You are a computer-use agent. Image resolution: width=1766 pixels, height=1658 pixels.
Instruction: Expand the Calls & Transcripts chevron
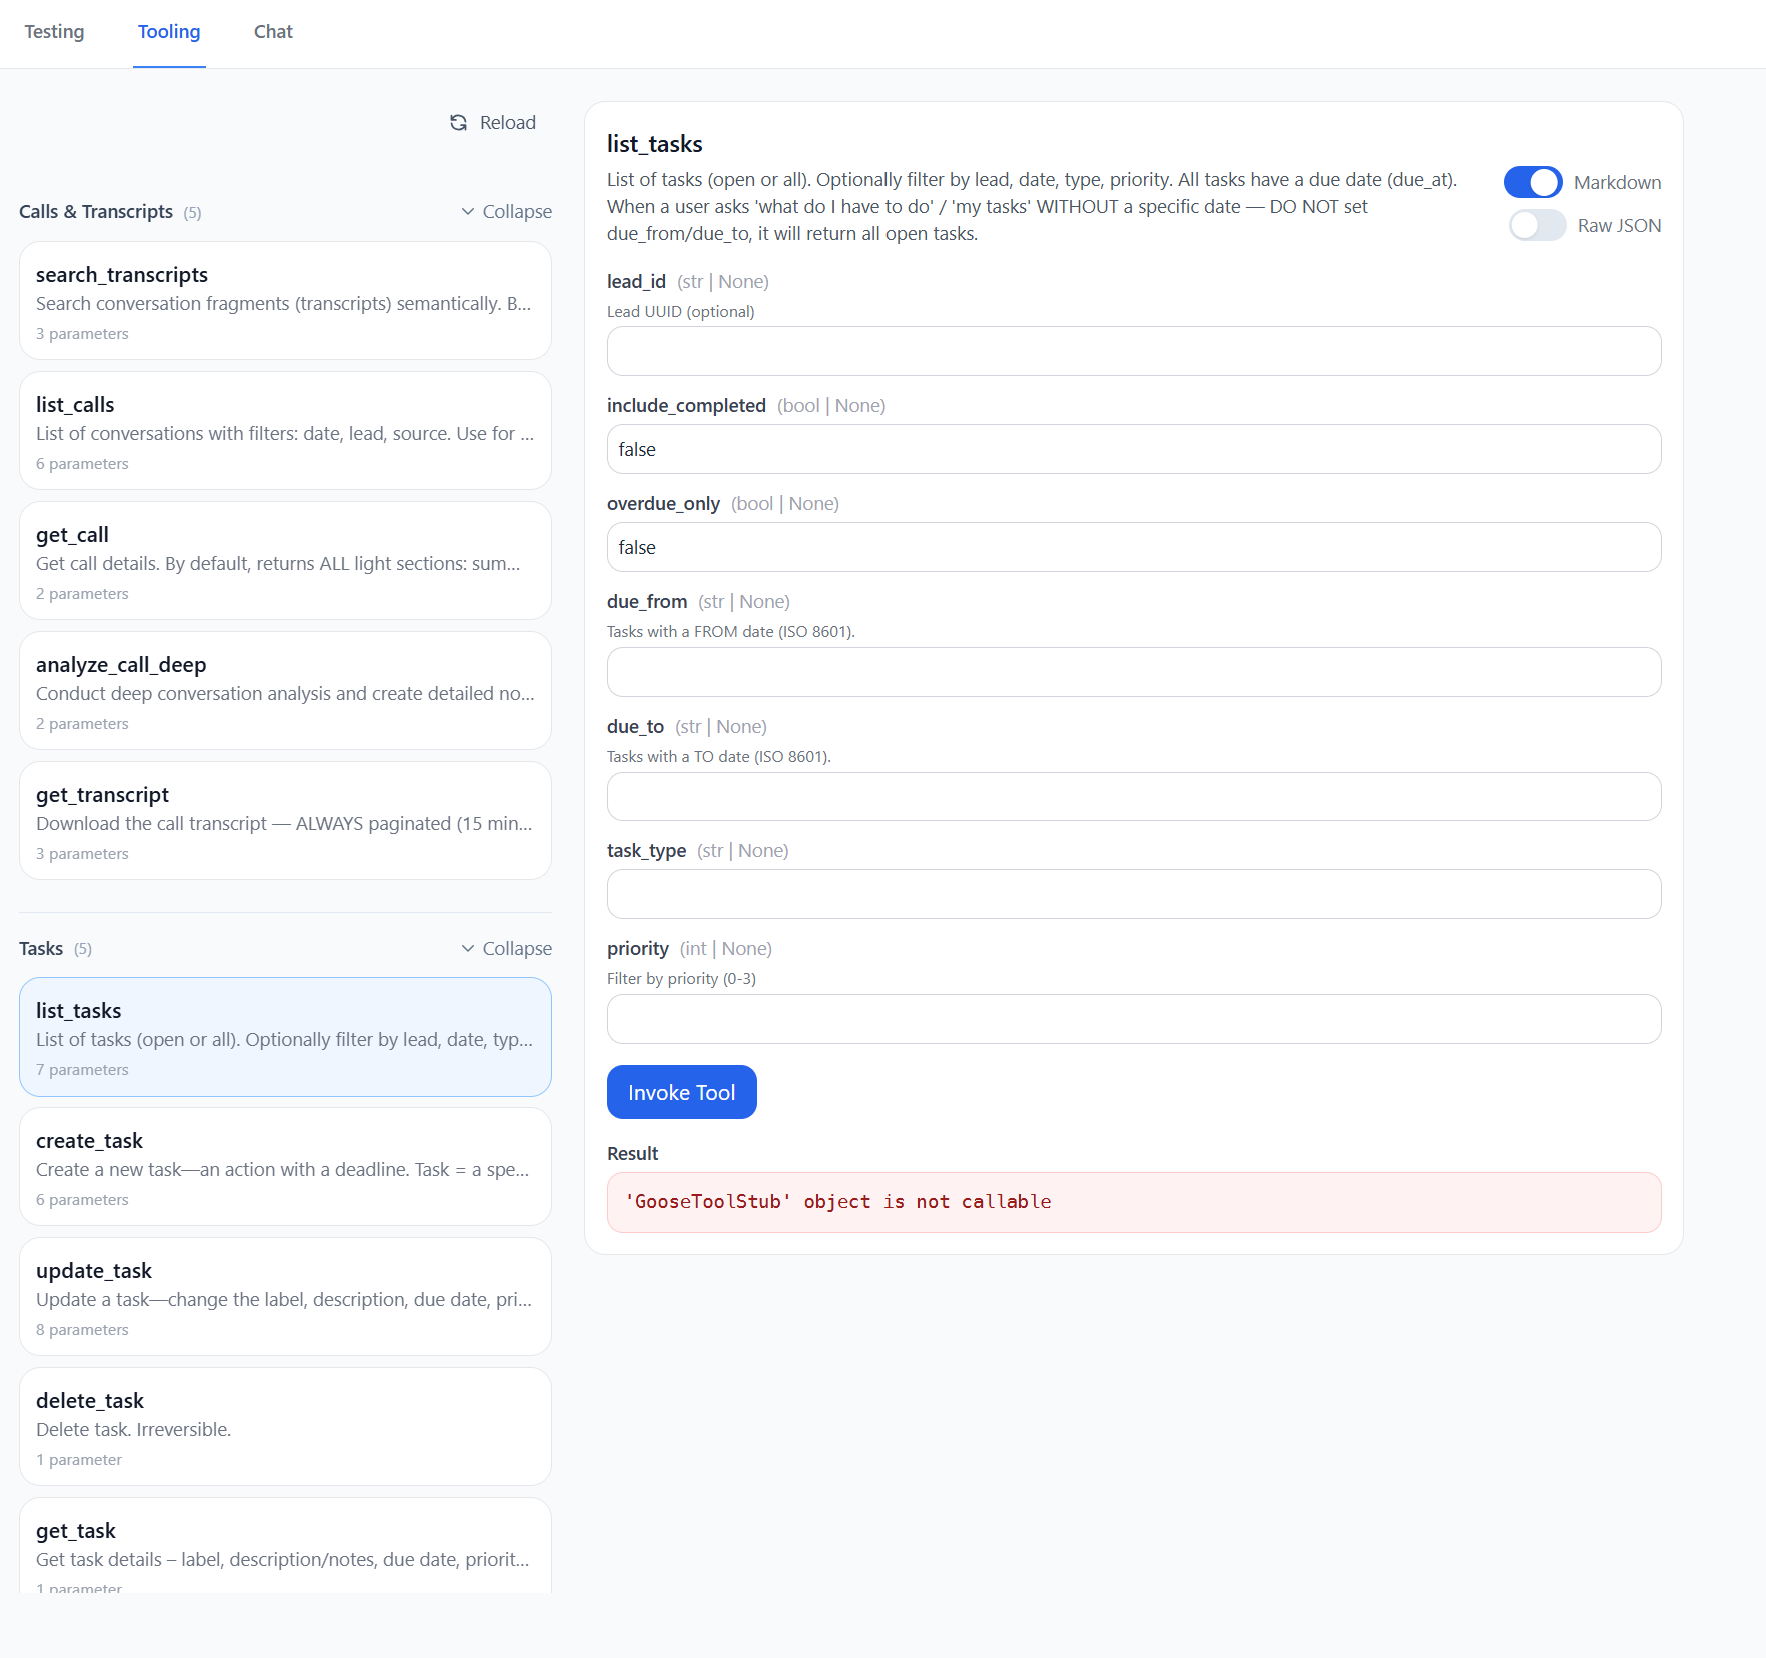(x=467, y=211)
